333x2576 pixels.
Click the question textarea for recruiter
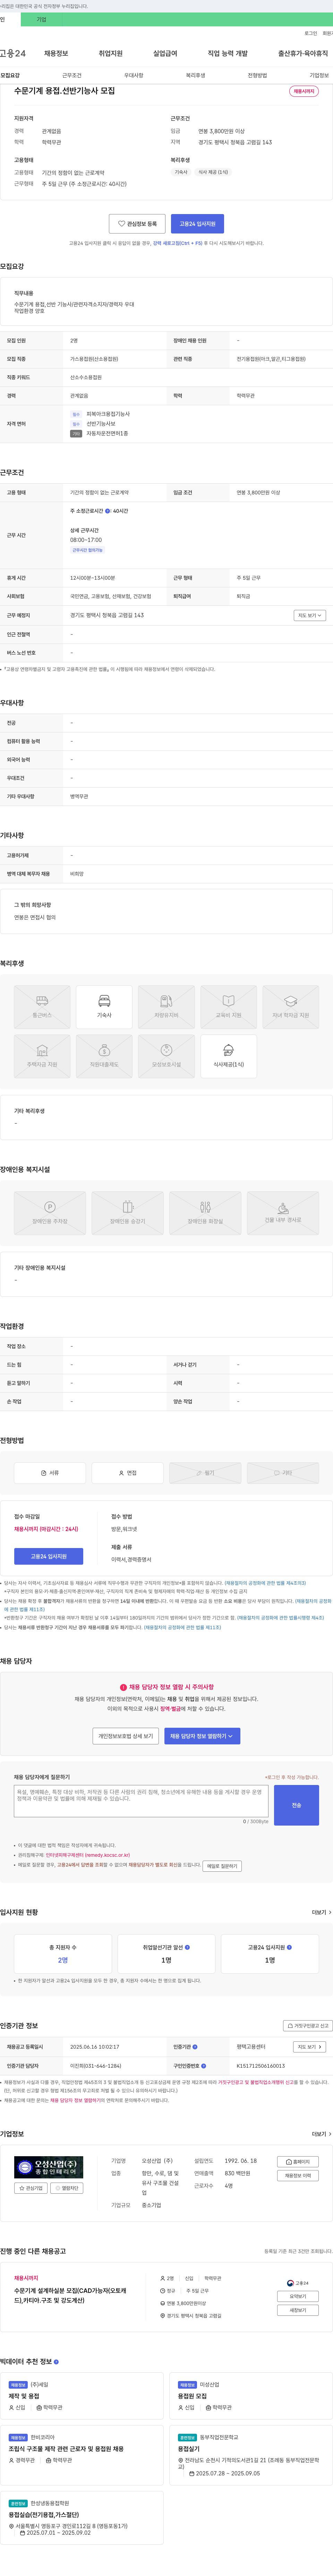coord(141,1801)
